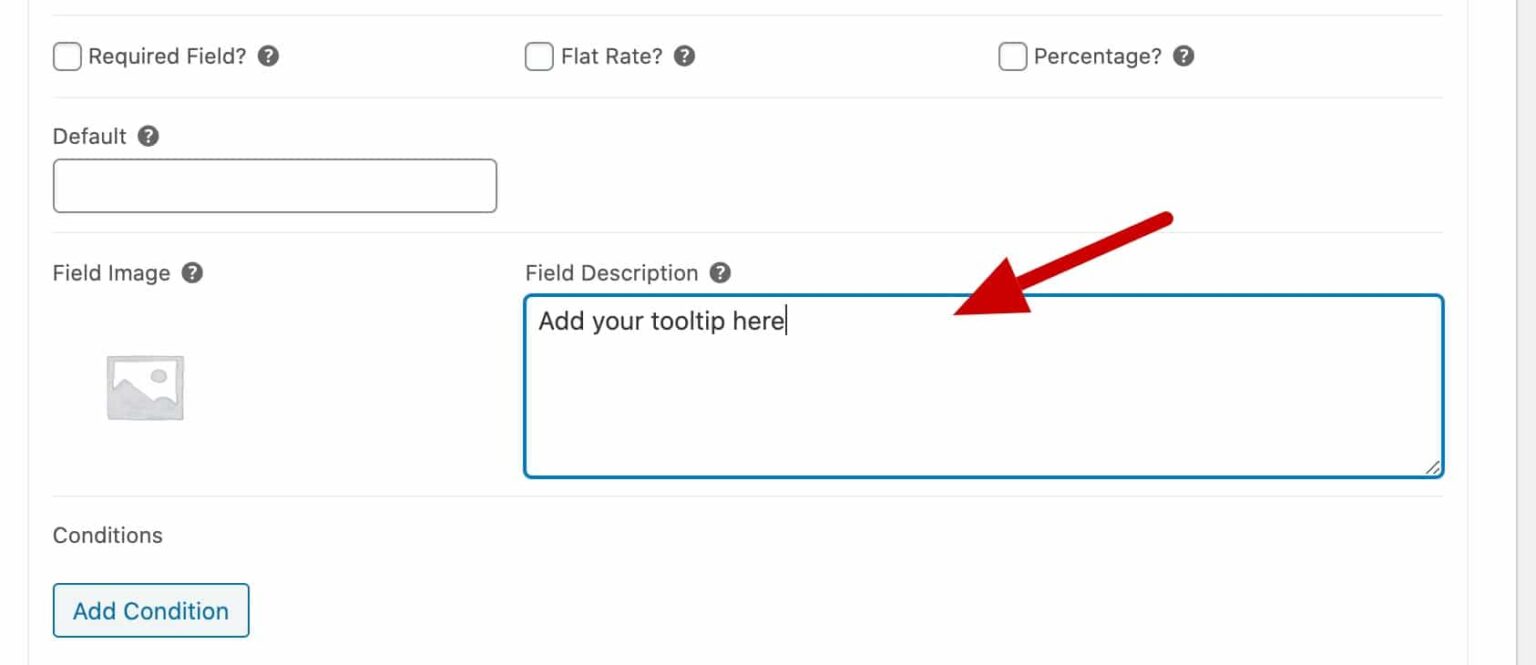This screenshot has height=665, width=1536.
Task: Click inside the Default input box
Action: click(274, 185)
